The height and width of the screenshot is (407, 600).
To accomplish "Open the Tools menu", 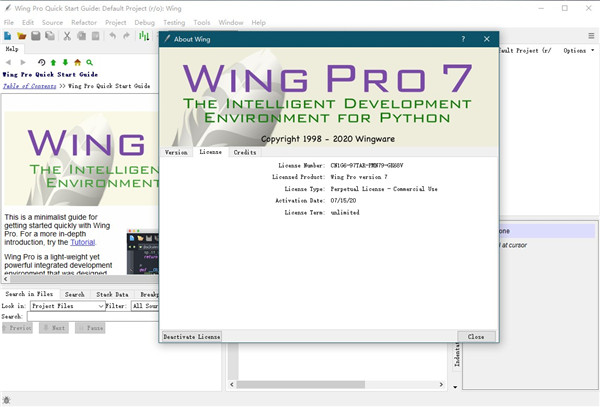I will click(202, 23).
